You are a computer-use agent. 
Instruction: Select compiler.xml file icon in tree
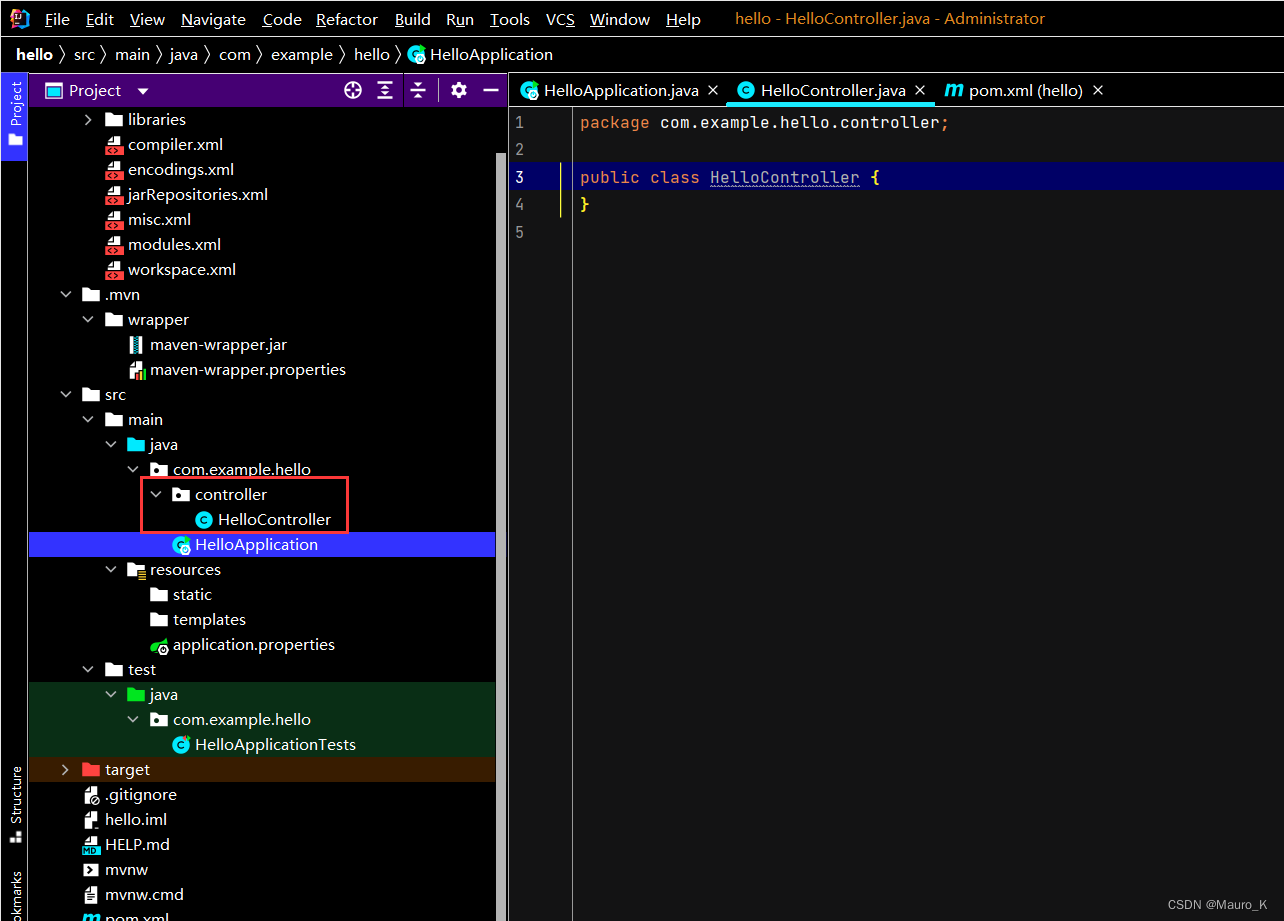tap(114, 145)
